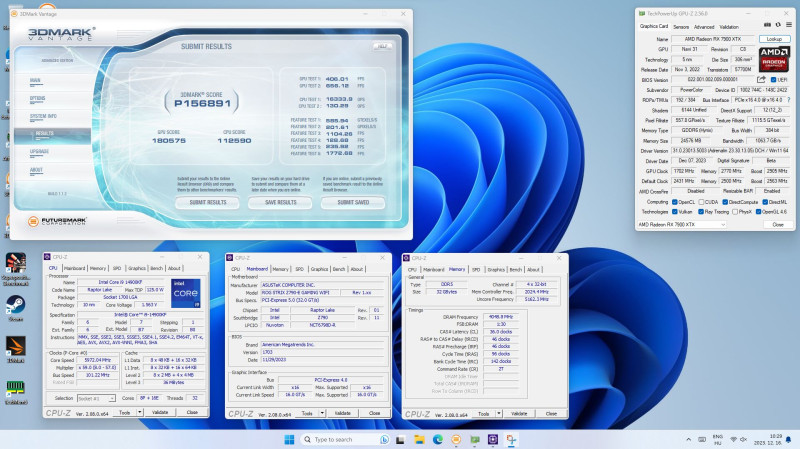Toggle the UEFI checkbox in GPU-Z
The image size is (800, 449).
(773, 80)
